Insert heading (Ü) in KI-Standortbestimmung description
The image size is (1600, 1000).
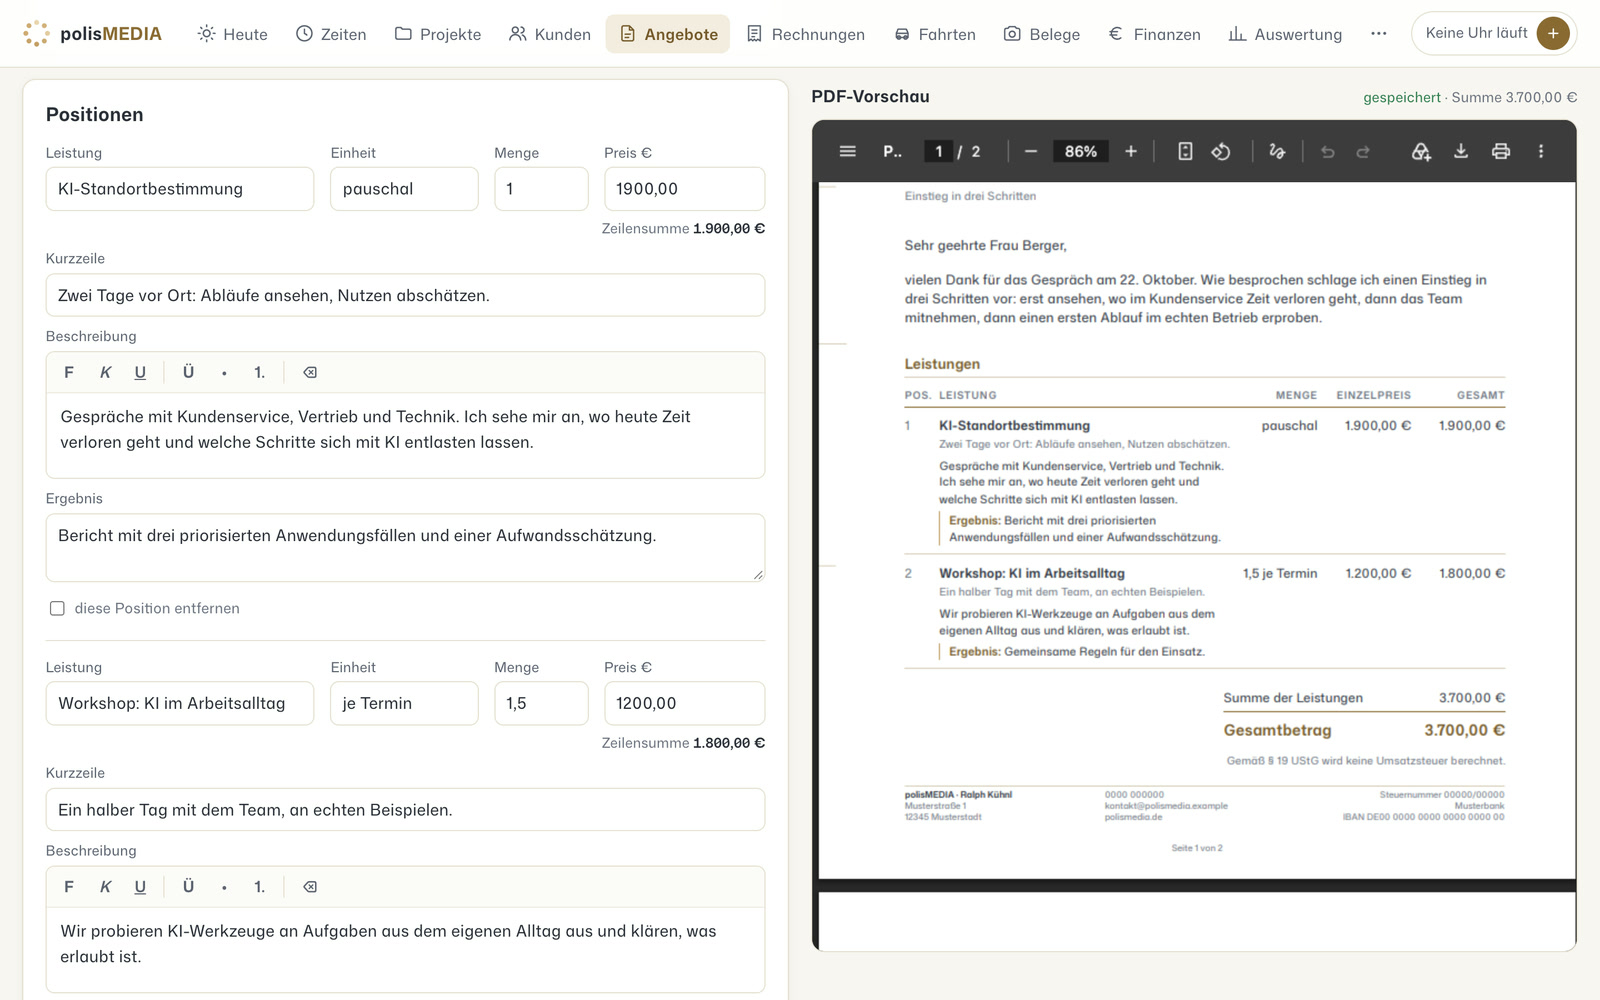point(188,372)
